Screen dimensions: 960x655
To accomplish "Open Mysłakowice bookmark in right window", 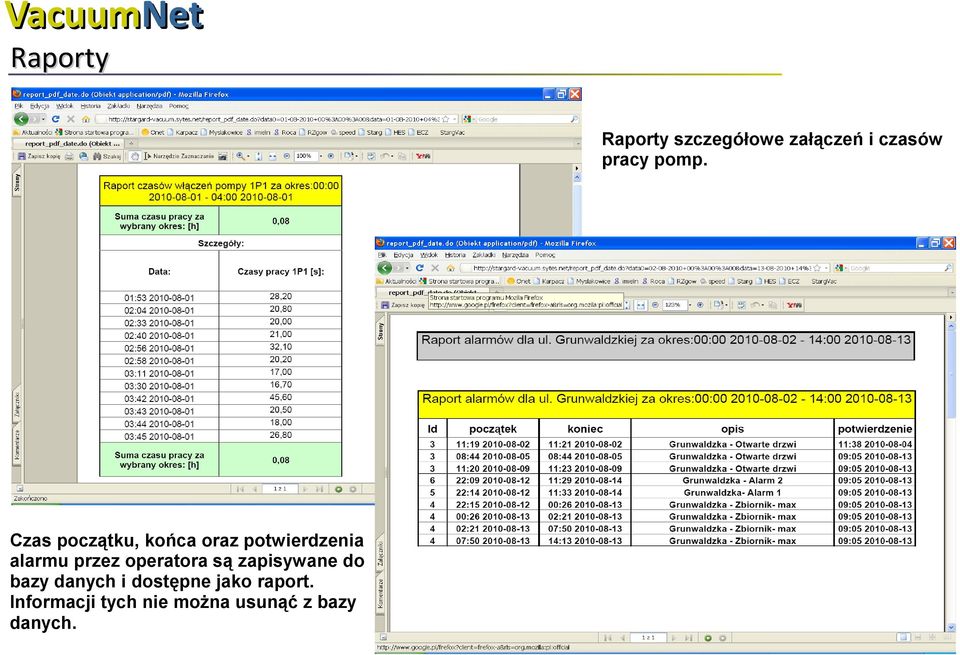I will (x=588, y=281).
